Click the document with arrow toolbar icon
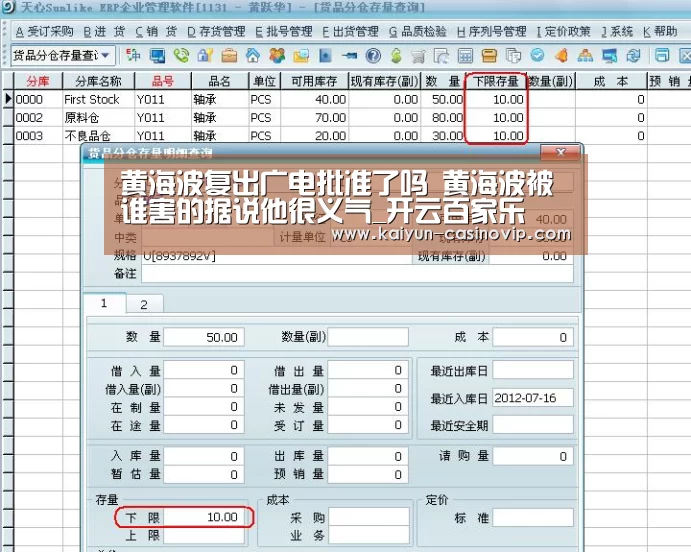691x552 pixels. (442, 56)
